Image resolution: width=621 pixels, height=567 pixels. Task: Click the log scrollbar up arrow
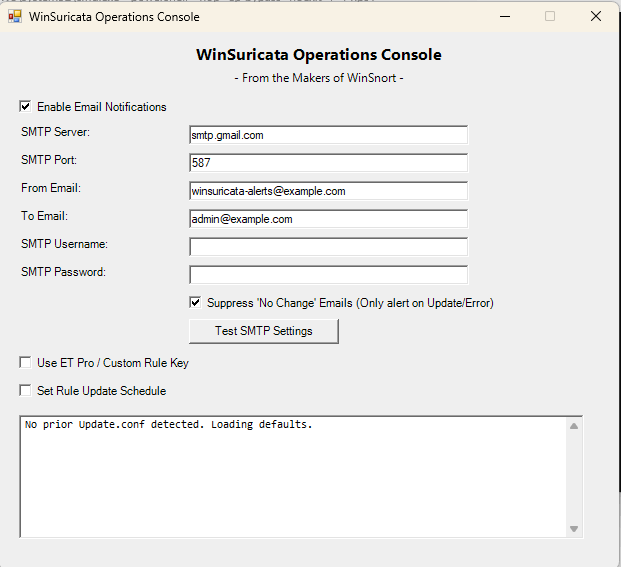pyautogui.click(x=574, y=426)
